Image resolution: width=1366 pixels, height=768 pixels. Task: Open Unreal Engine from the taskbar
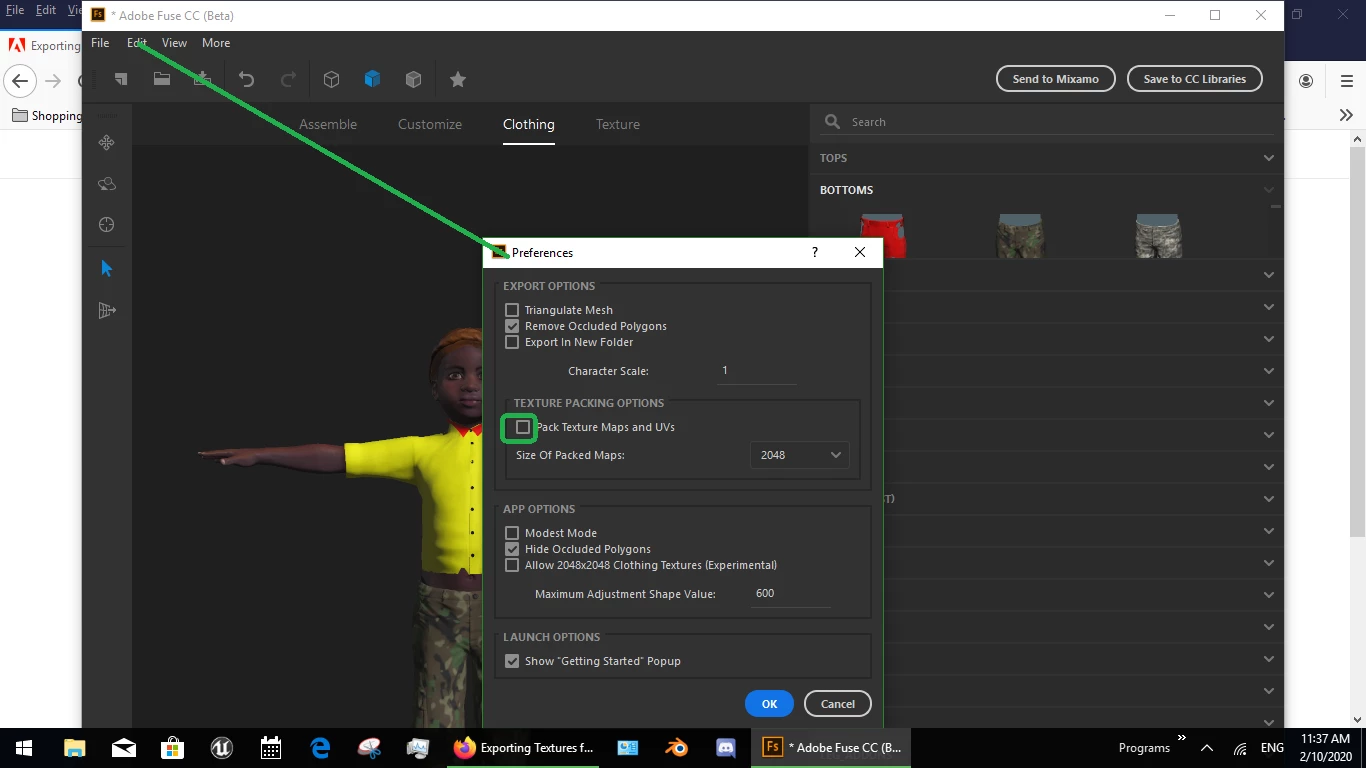pos(222,747)
